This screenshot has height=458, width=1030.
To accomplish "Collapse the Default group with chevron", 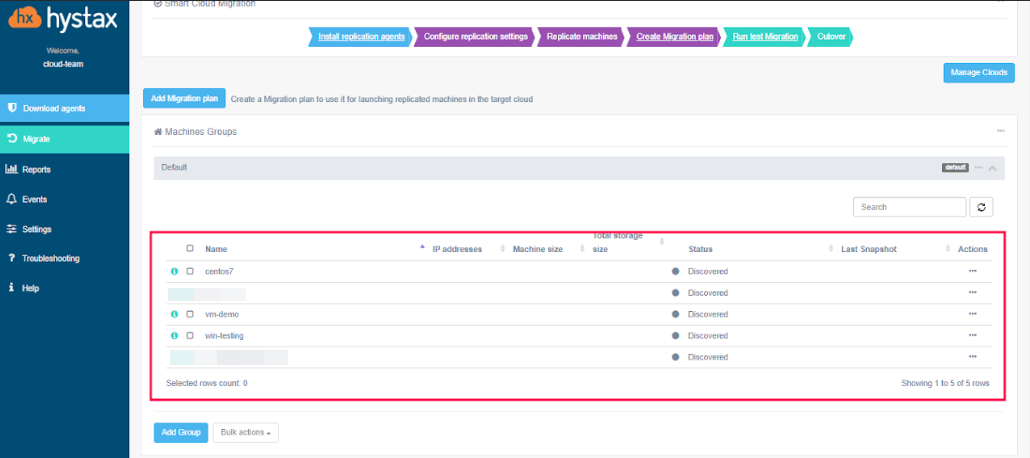I will (992, 168).
